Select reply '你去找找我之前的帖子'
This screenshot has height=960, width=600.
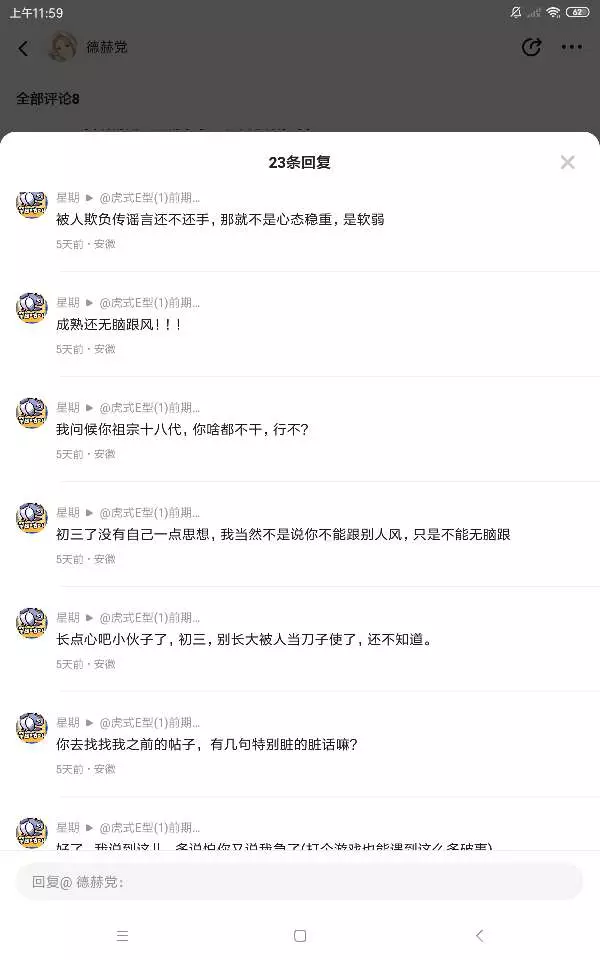click(207, 745)
